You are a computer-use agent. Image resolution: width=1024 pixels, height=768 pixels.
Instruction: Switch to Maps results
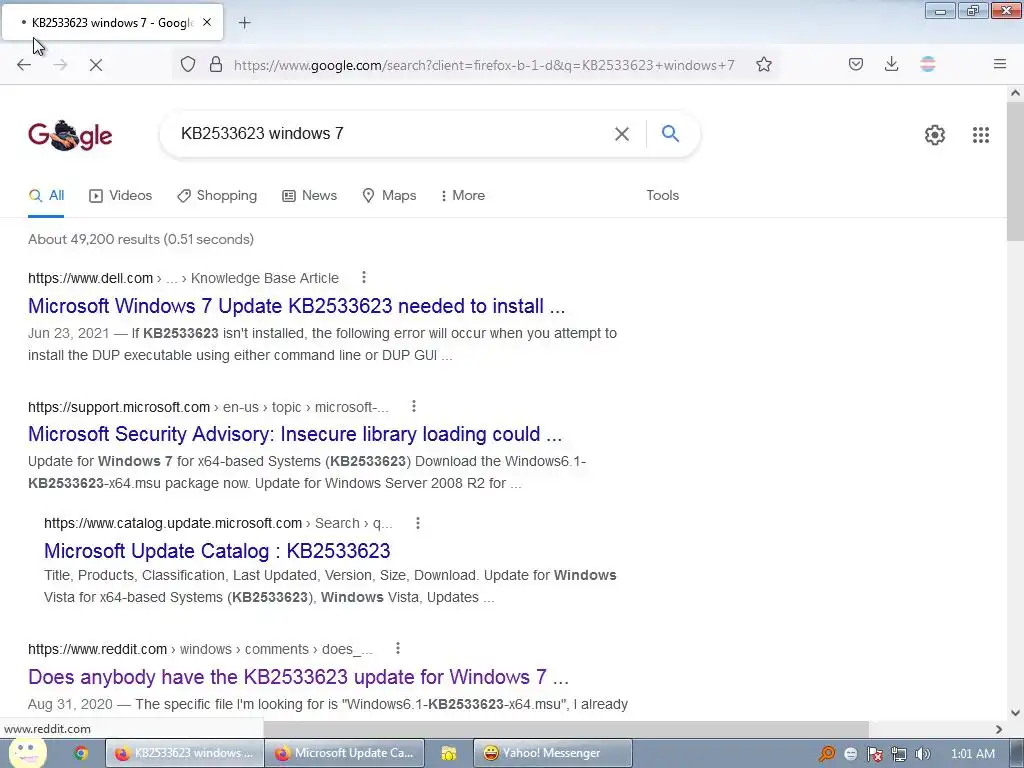coord(389,196)
